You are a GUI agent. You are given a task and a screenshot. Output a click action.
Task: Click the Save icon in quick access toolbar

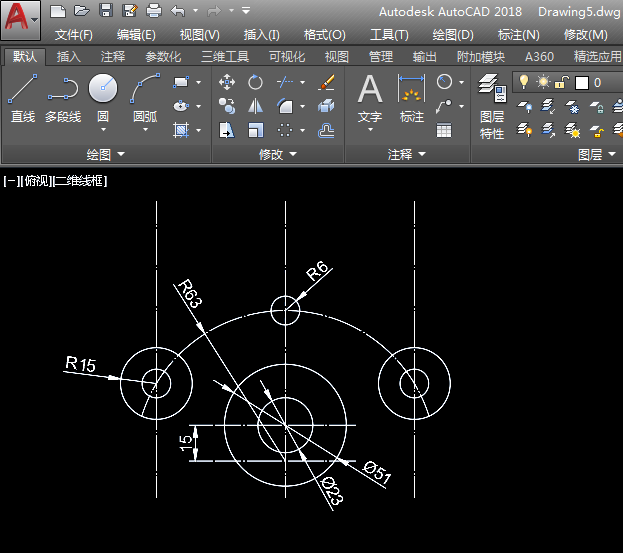106,11
